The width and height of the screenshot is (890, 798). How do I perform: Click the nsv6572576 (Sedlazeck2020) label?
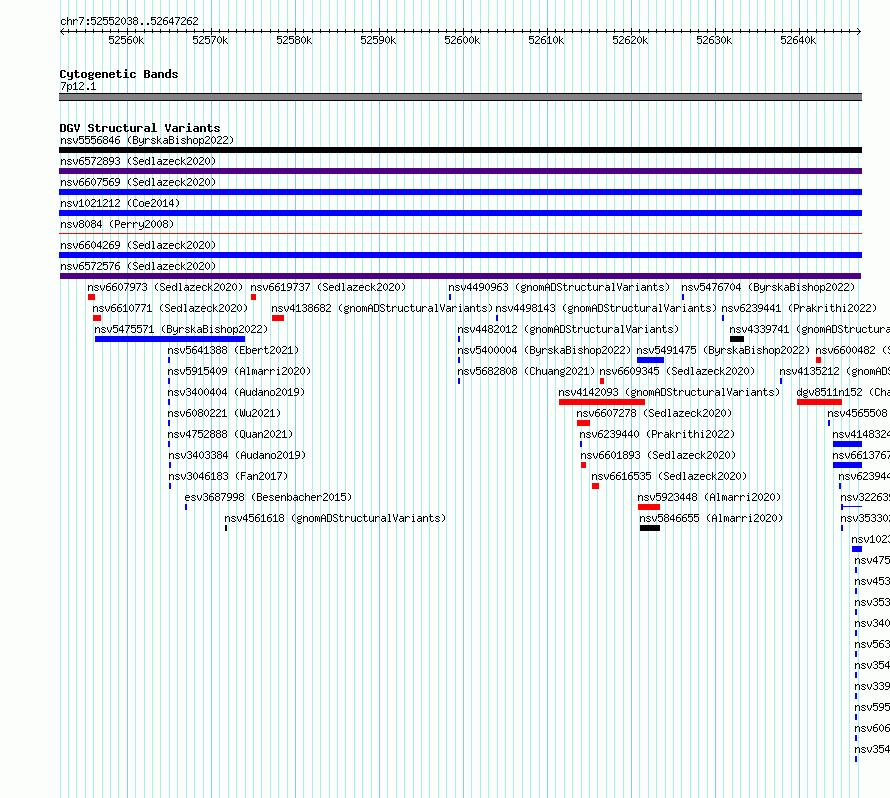click(138, 266)
